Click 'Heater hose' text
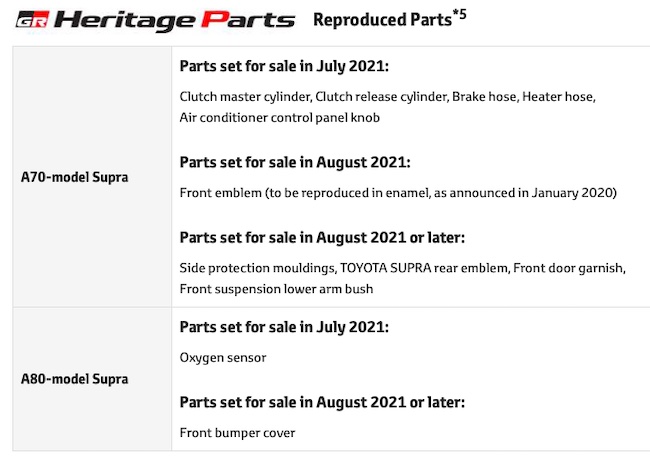 coord(558,97)
